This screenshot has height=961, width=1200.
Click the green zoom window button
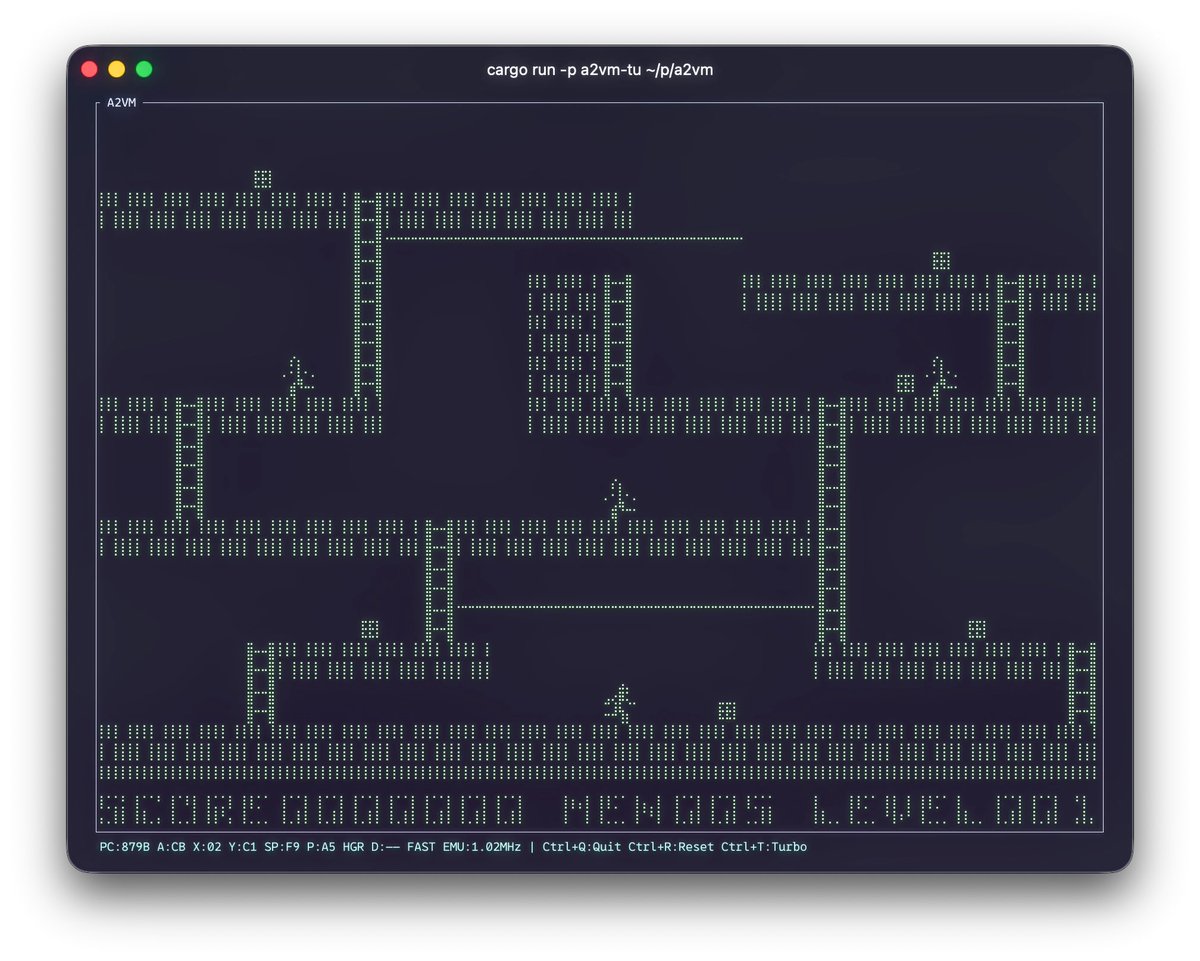click(x=143, y=69)
